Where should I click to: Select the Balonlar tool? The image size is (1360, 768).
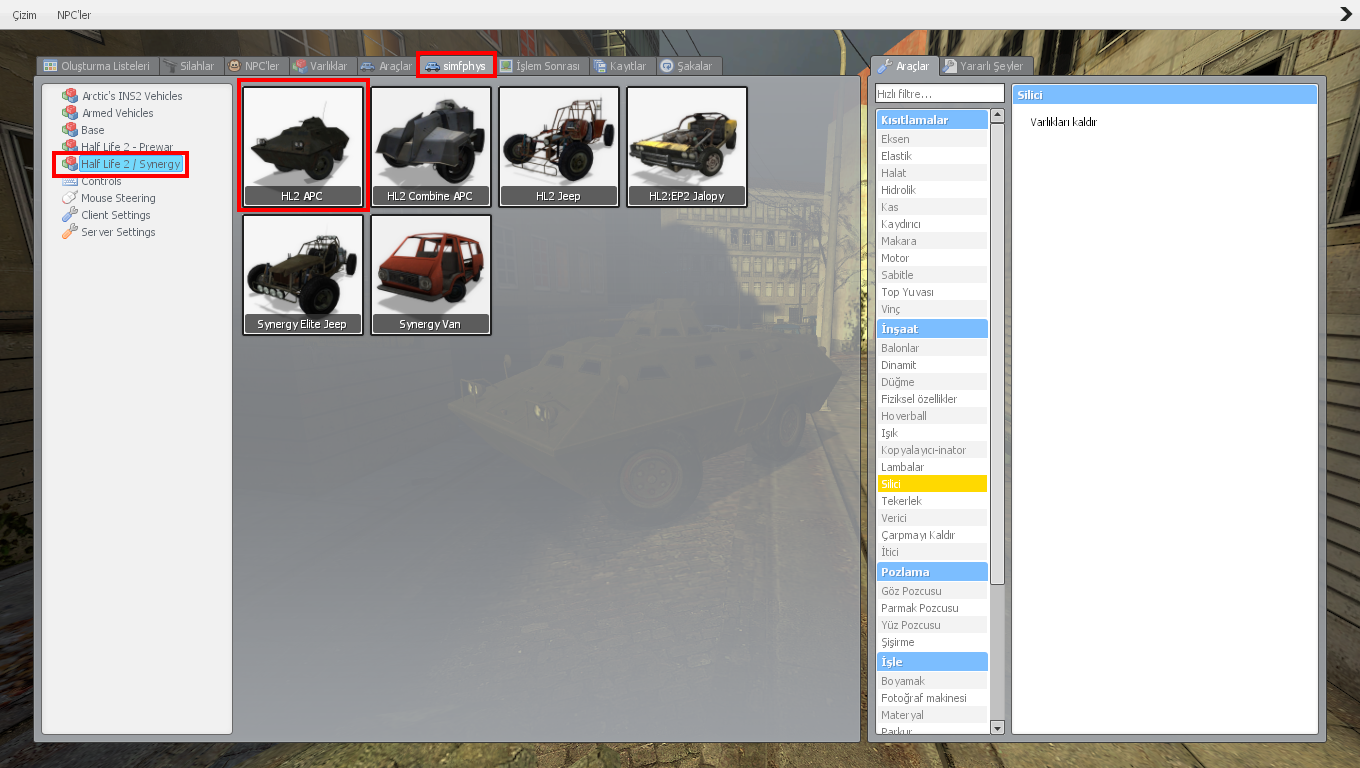(x=932, y=348)
